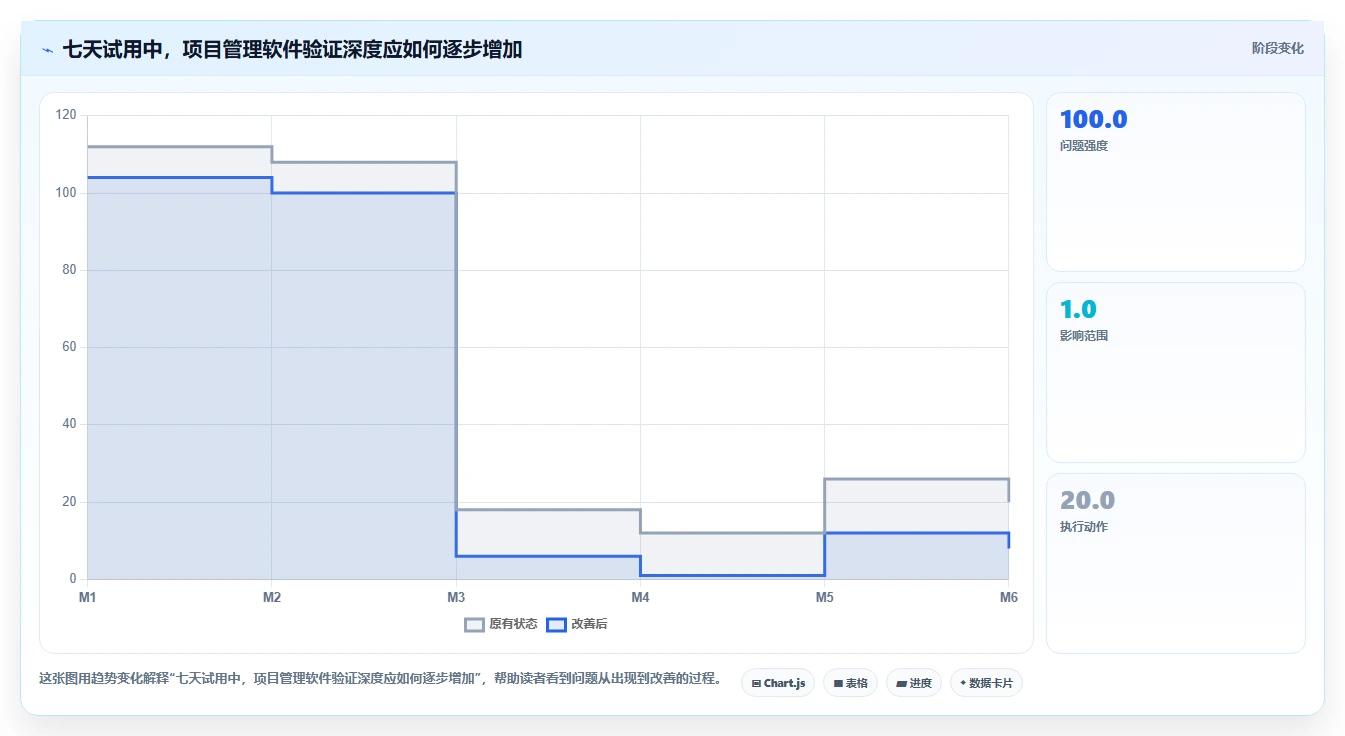Click the 进度 tag chip
Viewport: 1345px width, 736px height.
click(914, 683)
